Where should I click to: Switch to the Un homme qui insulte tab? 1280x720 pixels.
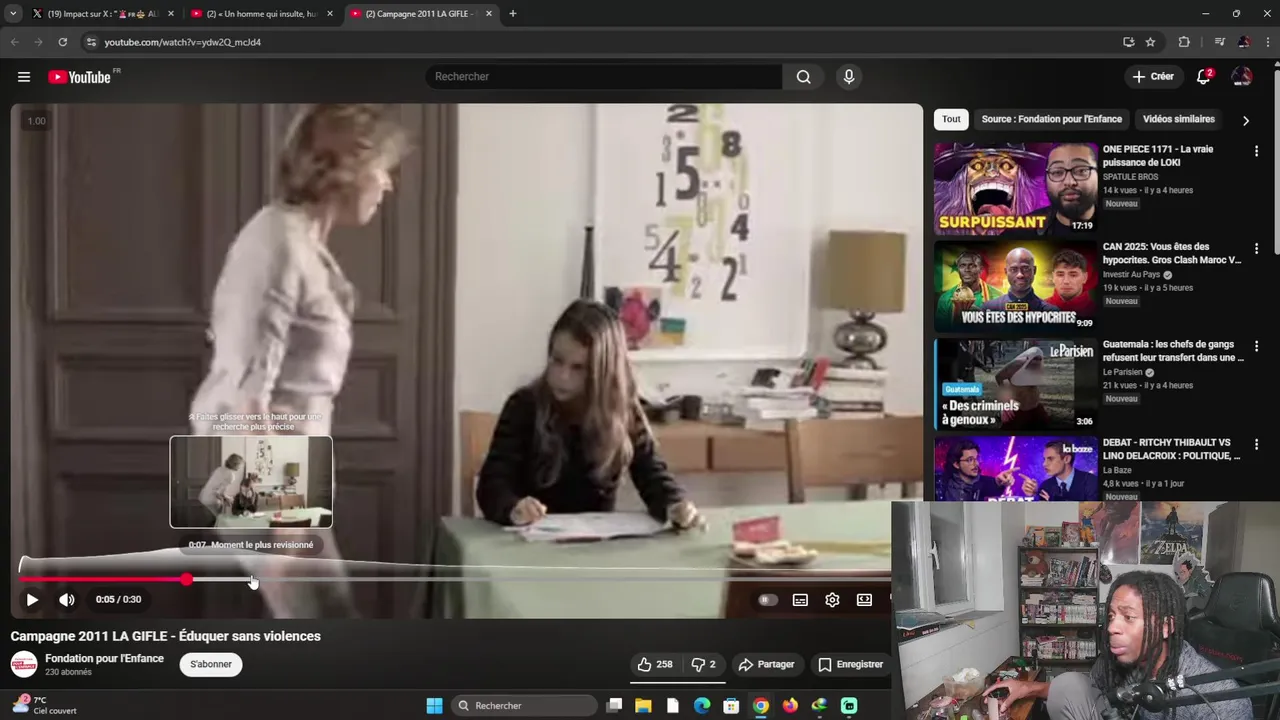(x=262, y=14)
